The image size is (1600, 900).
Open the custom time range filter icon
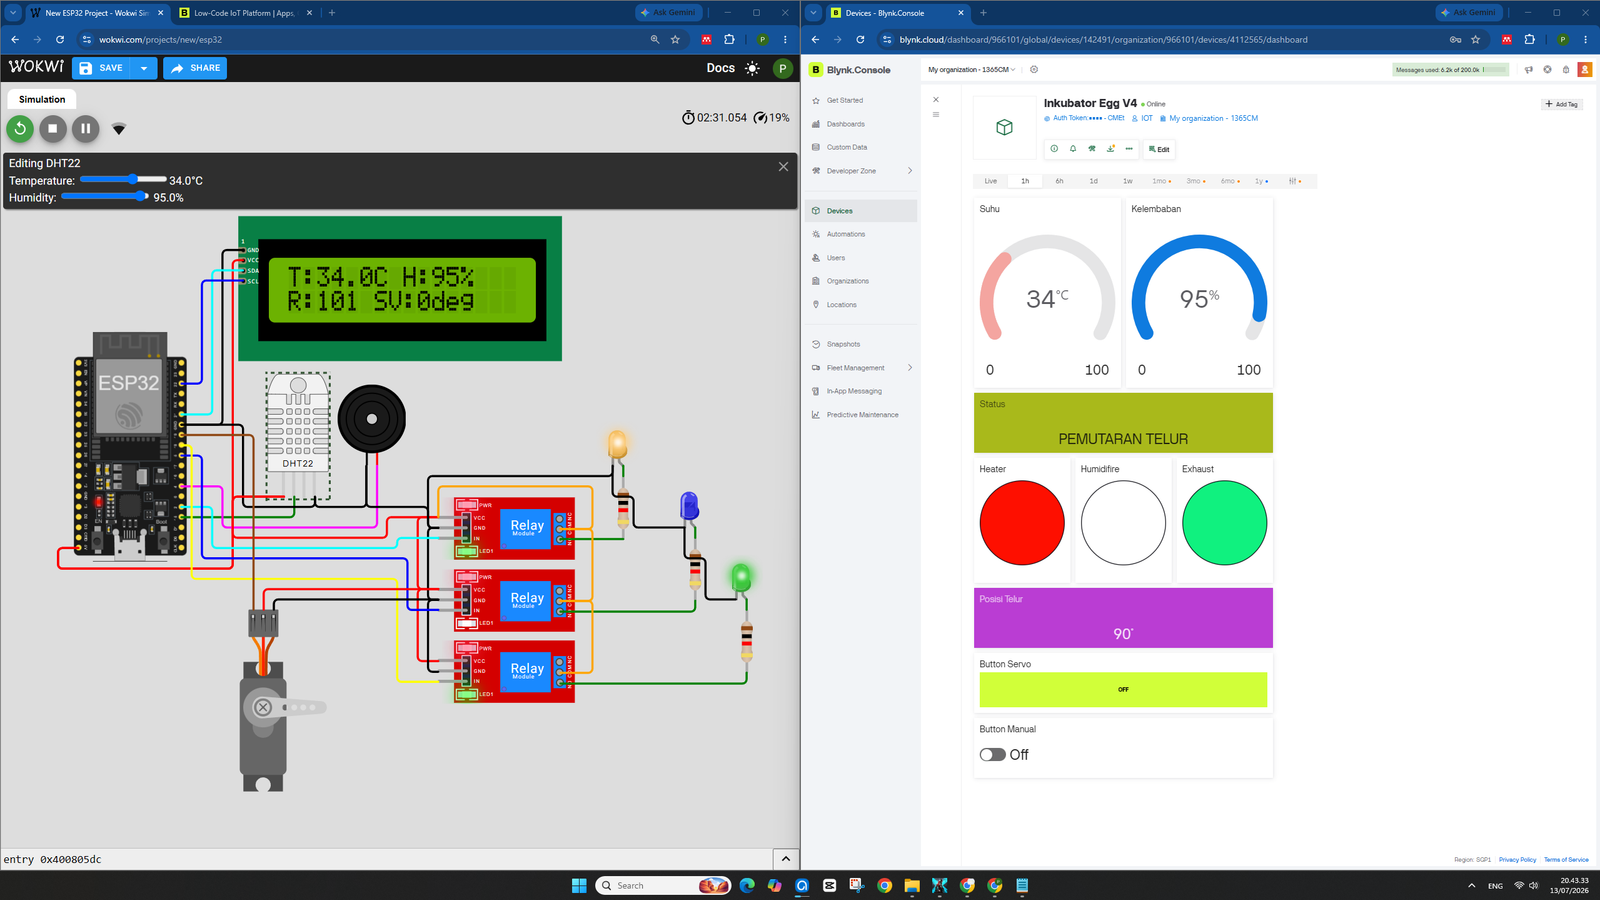1295,181
